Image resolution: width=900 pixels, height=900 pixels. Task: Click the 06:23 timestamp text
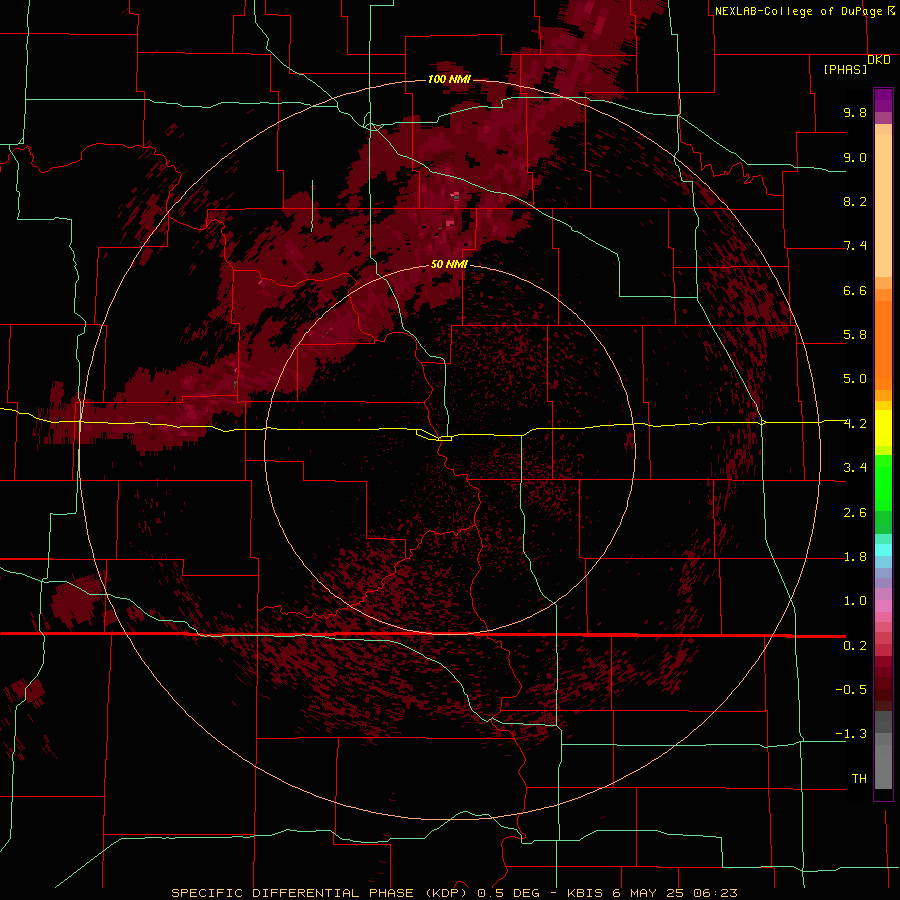coord(715,893)
